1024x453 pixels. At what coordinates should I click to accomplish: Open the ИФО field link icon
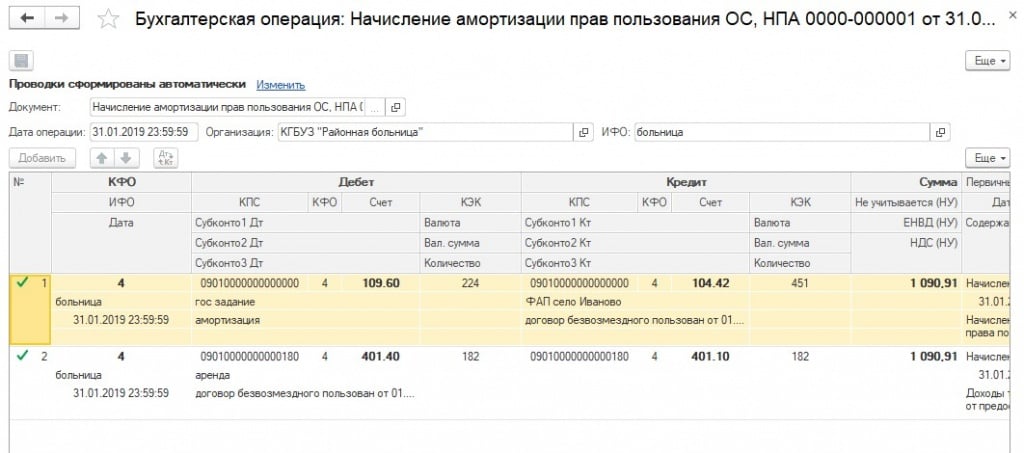[939, 132]
